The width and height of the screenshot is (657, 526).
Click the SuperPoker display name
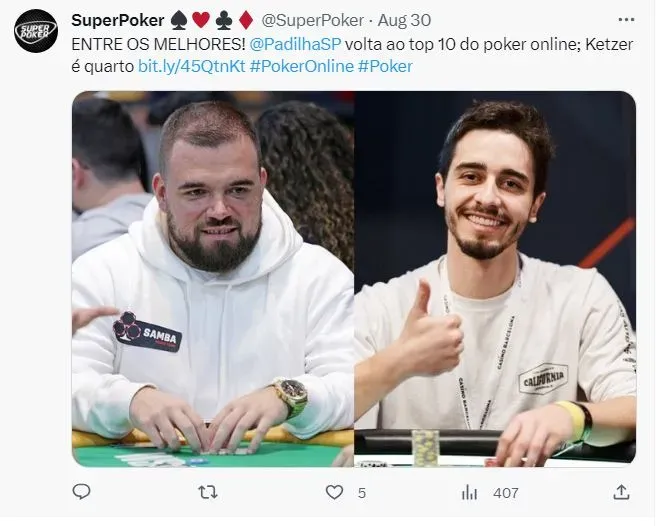point(118,20)
